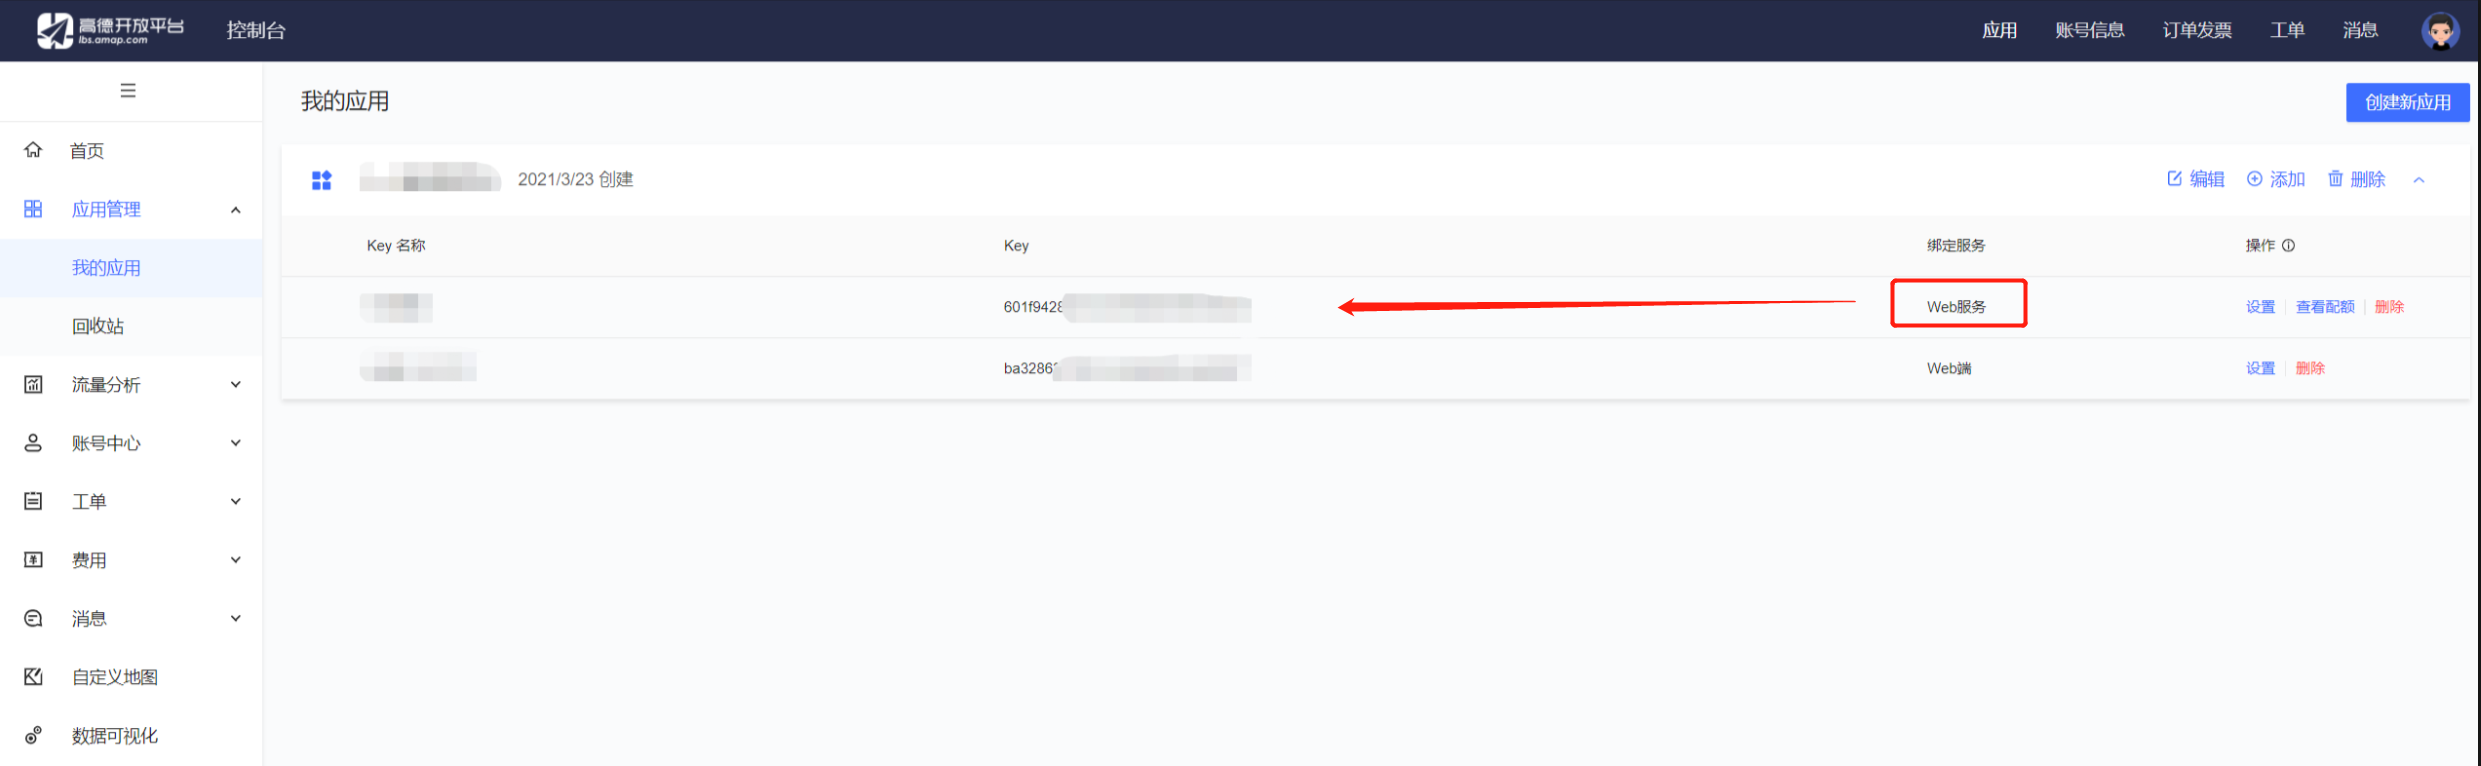Viewport: 2481px width, 766px height.
Task: Click the info icon next to 操作
Action: [2288, 246]
